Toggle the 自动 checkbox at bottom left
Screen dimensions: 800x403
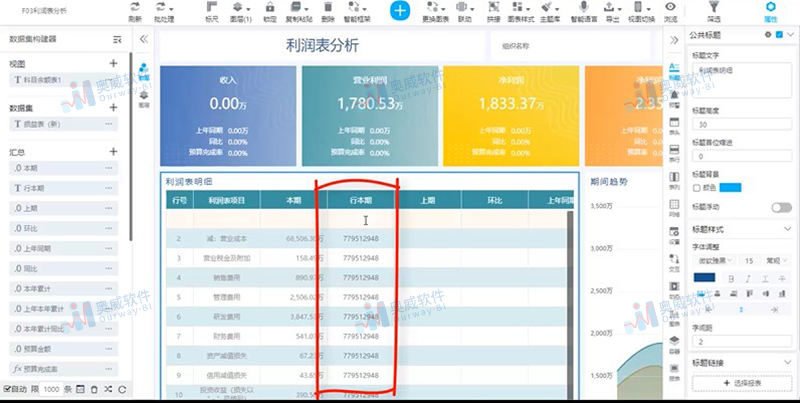pyautogui.click(x=7, y=389)
